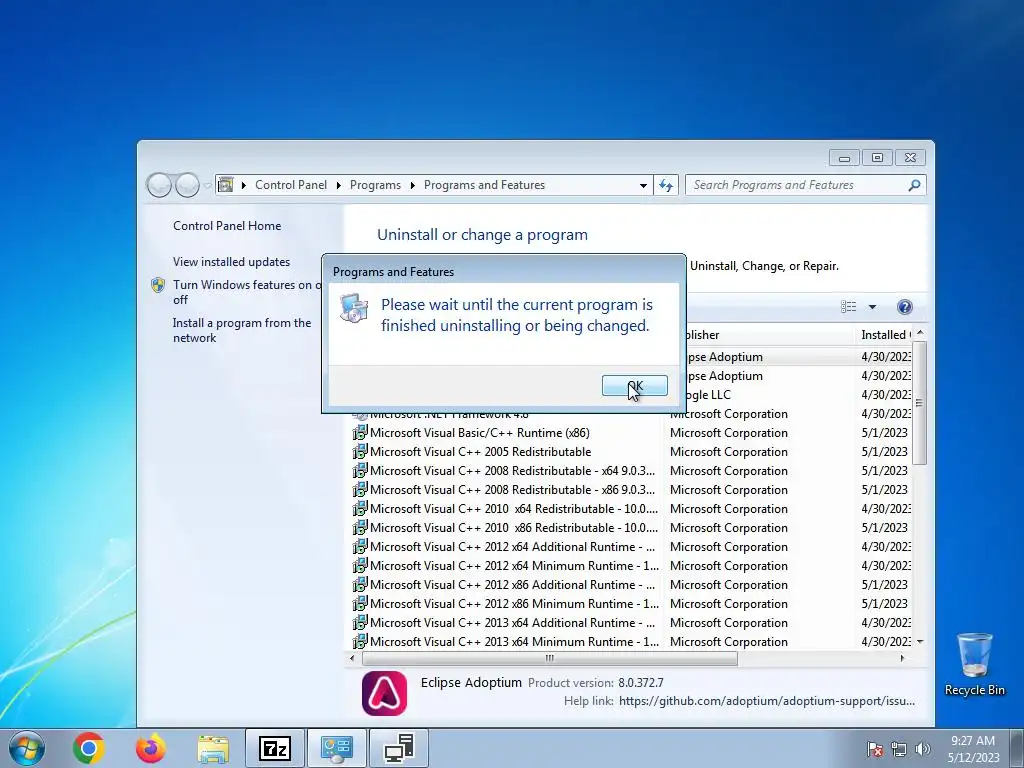Click the Programs breadcrumb

(375, 185)
